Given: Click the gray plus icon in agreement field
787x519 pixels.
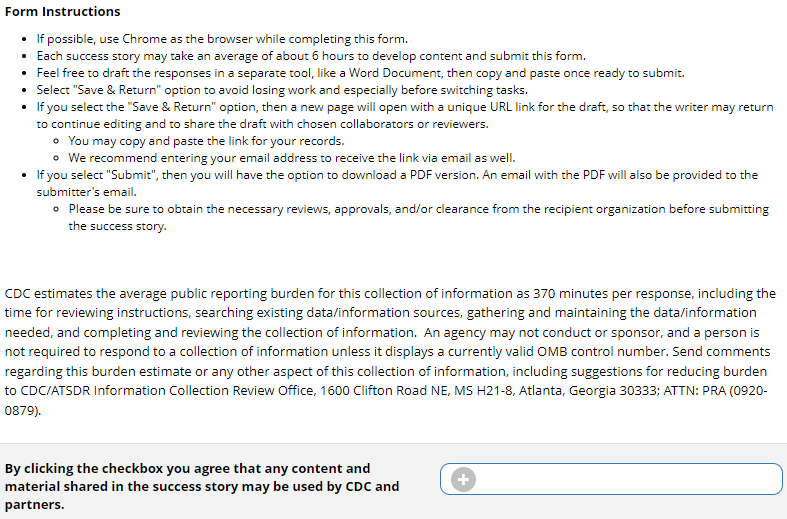Looking at the screenshot, I should (x=463, y=480).
